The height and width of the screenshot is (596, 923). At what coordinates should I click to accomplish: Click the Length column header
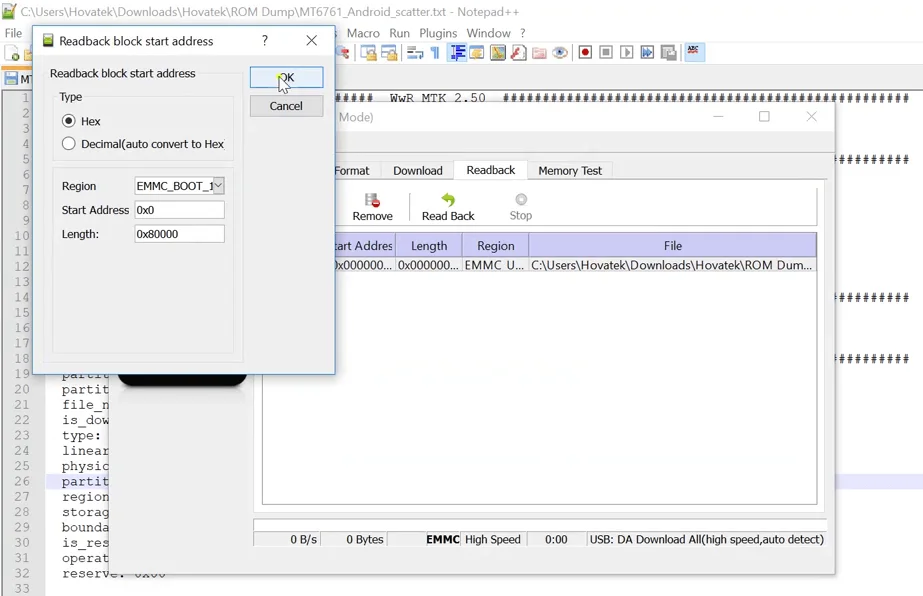tap(429, 246)
